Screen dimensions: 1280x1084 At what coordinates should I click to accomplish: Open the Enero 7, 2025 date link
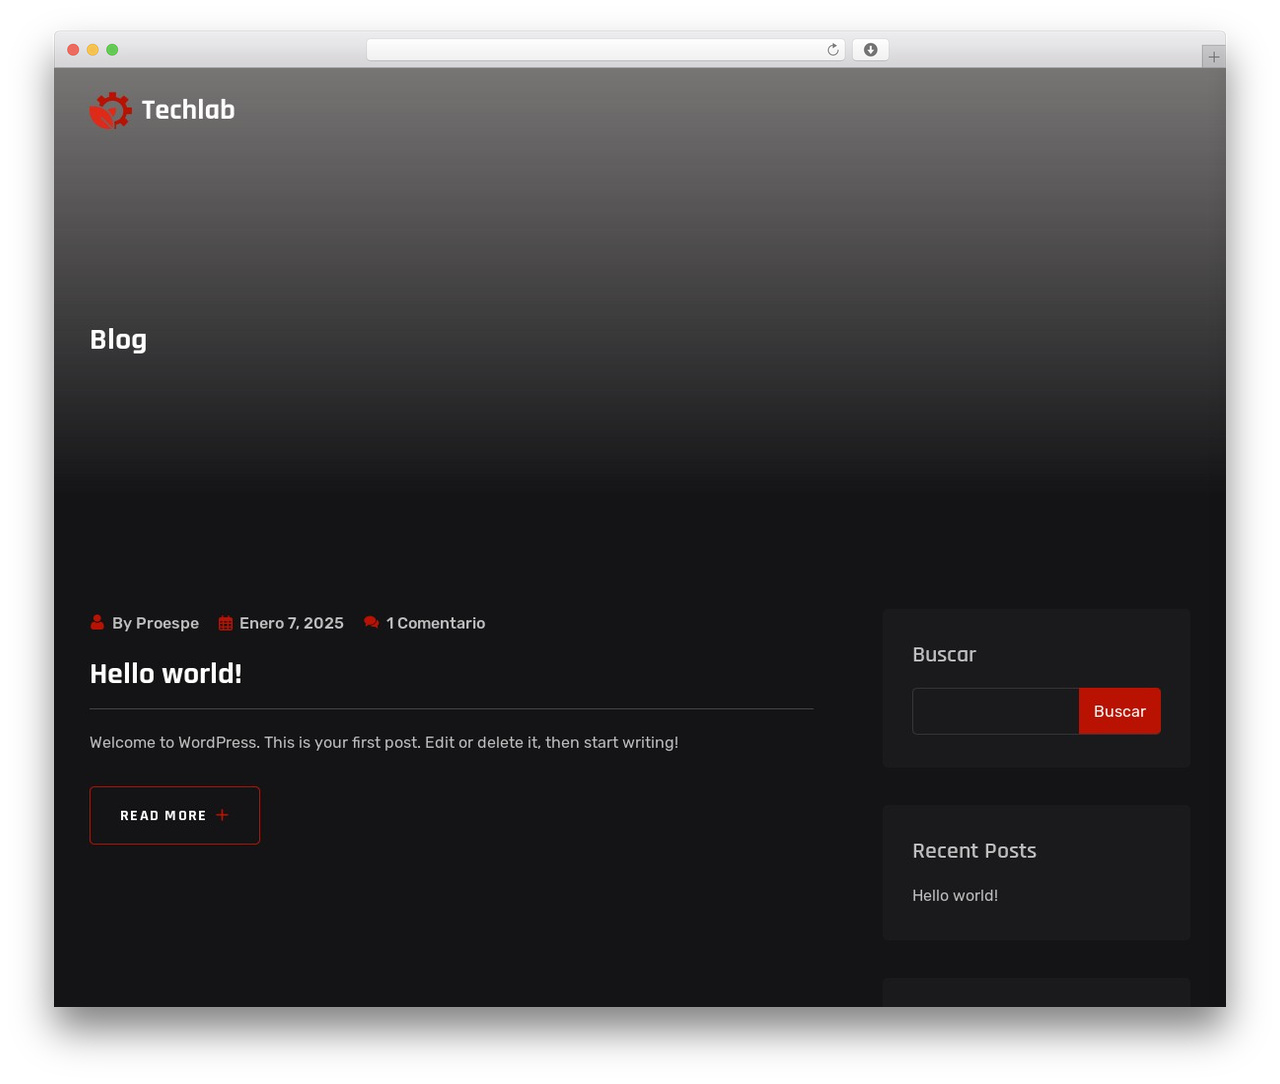click(x=291, y=623)
